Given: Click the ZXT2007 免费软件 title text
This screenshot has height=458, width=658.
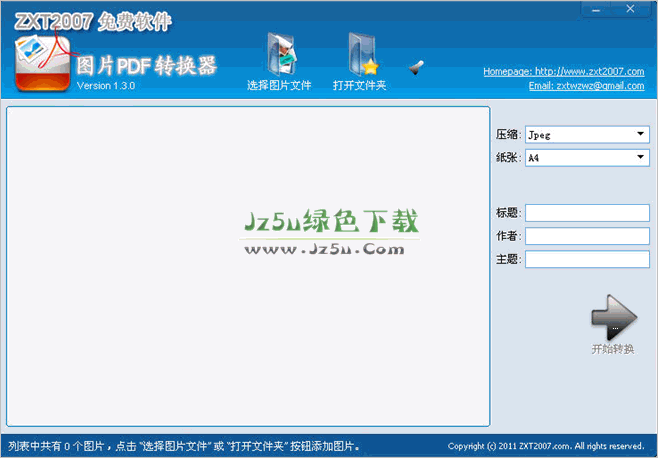Looking at the screenshot, I should pos(93,21).
